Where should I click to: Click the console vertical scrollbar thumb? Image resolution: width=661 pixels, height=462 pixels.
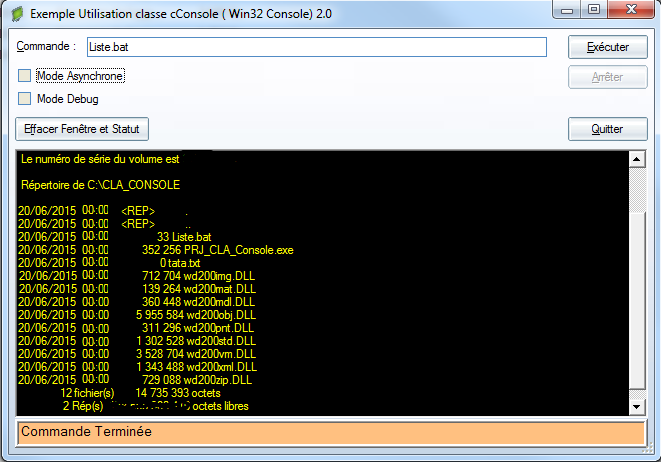click(x=637, y=301)
